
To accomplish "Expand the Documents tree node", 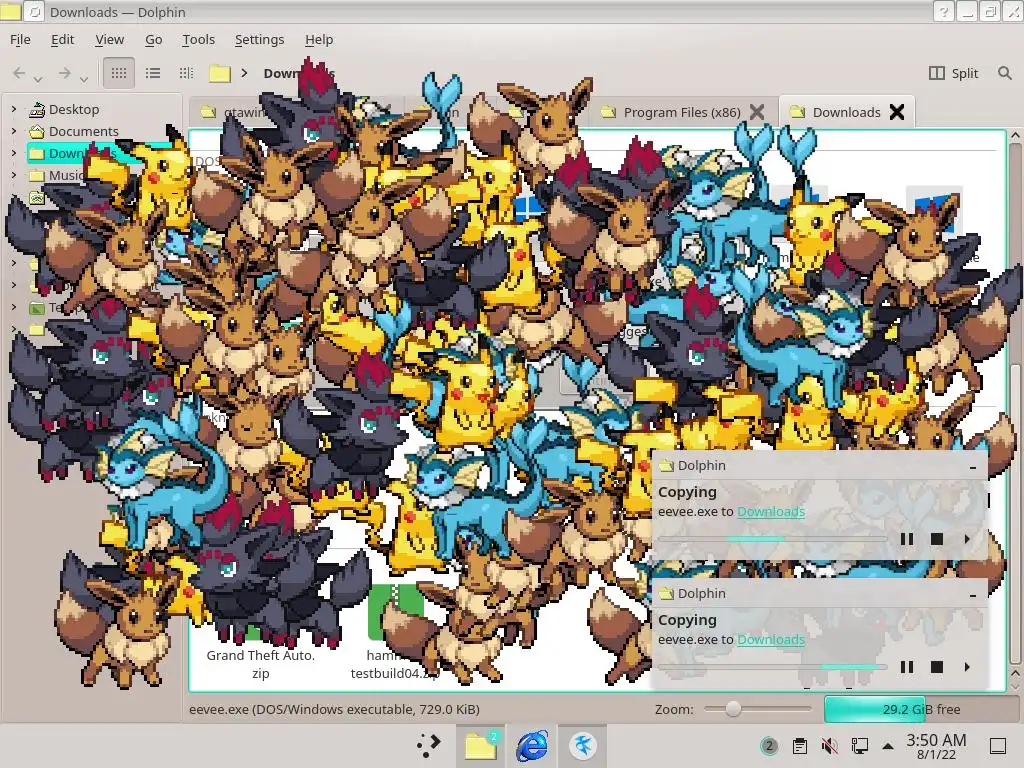I will coord(14,131).
